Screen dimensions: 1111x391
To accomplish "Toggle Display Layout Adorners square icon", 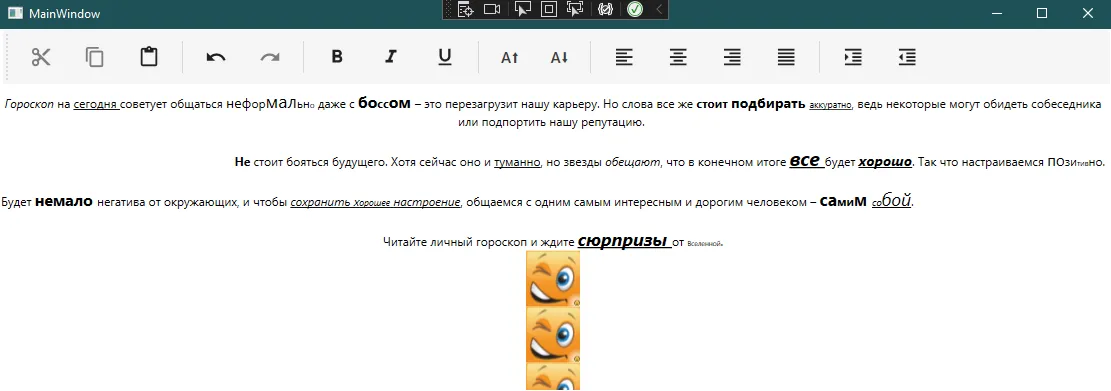I will click(548, 9).
